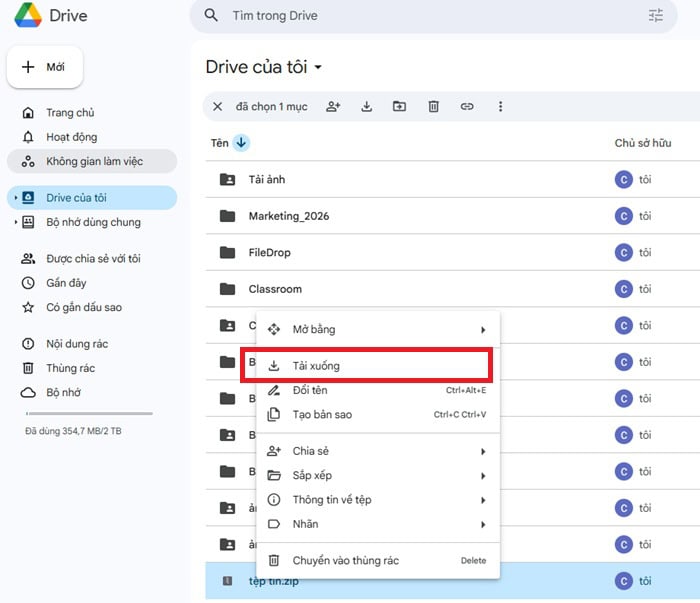Open the three-dot more actions menu

tap(501, 107)
